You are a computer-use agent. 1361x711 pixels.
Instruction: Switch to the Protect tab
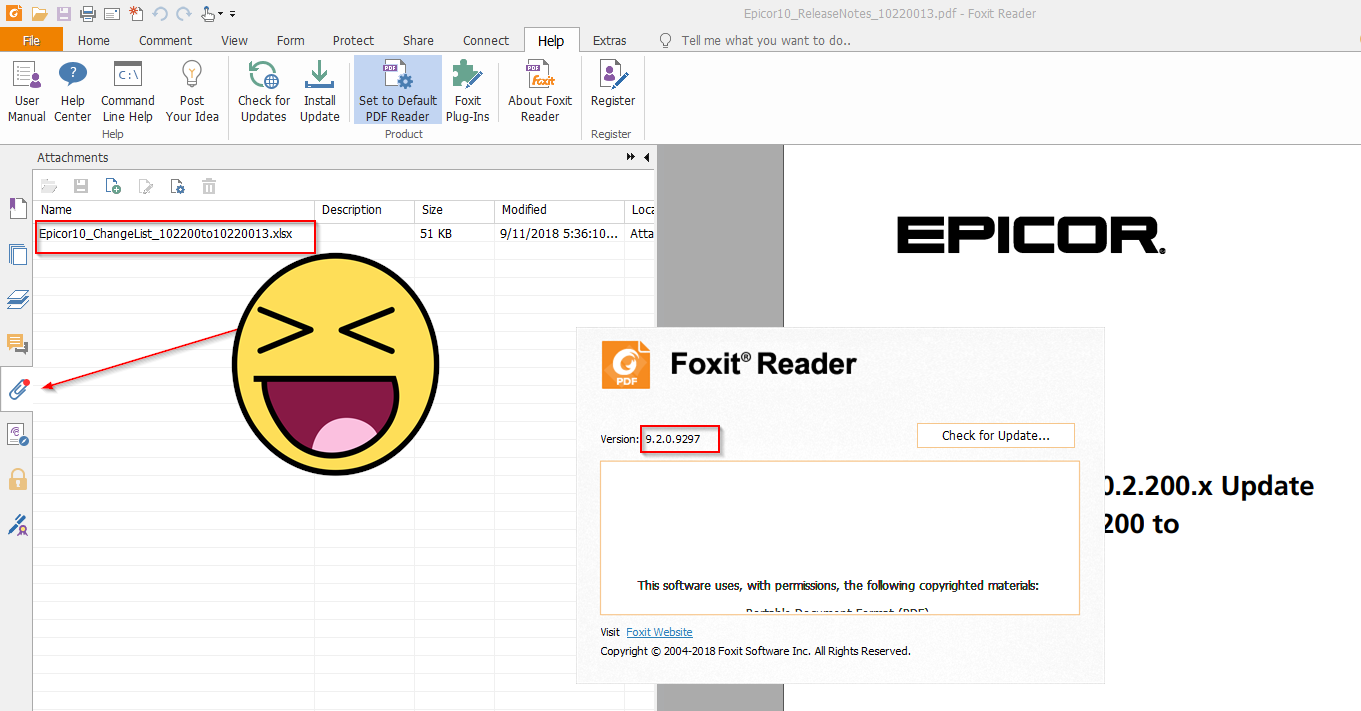[354, 40]
